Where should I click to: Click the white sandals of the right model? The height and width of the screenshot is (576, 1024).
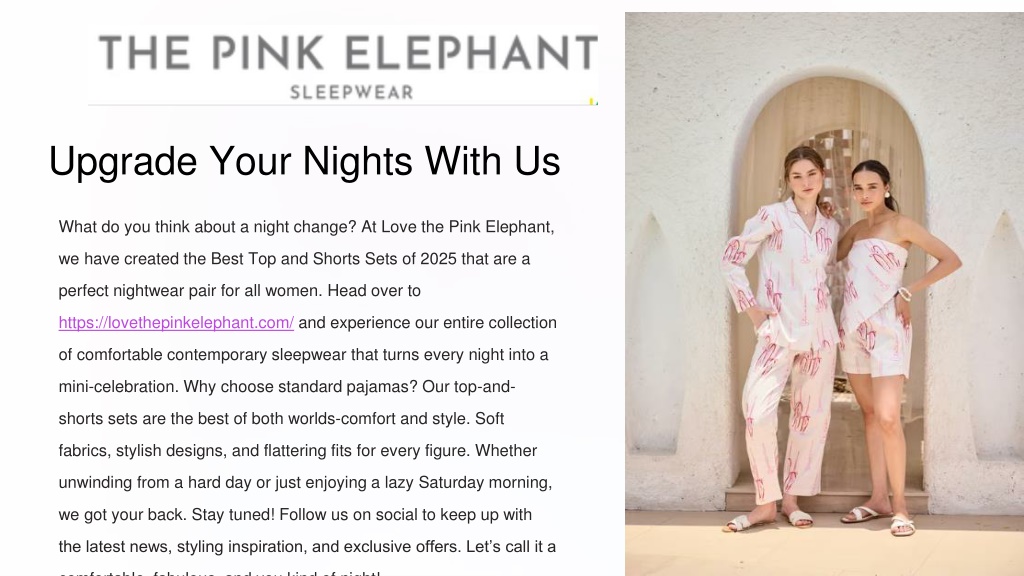pos(878,519)
